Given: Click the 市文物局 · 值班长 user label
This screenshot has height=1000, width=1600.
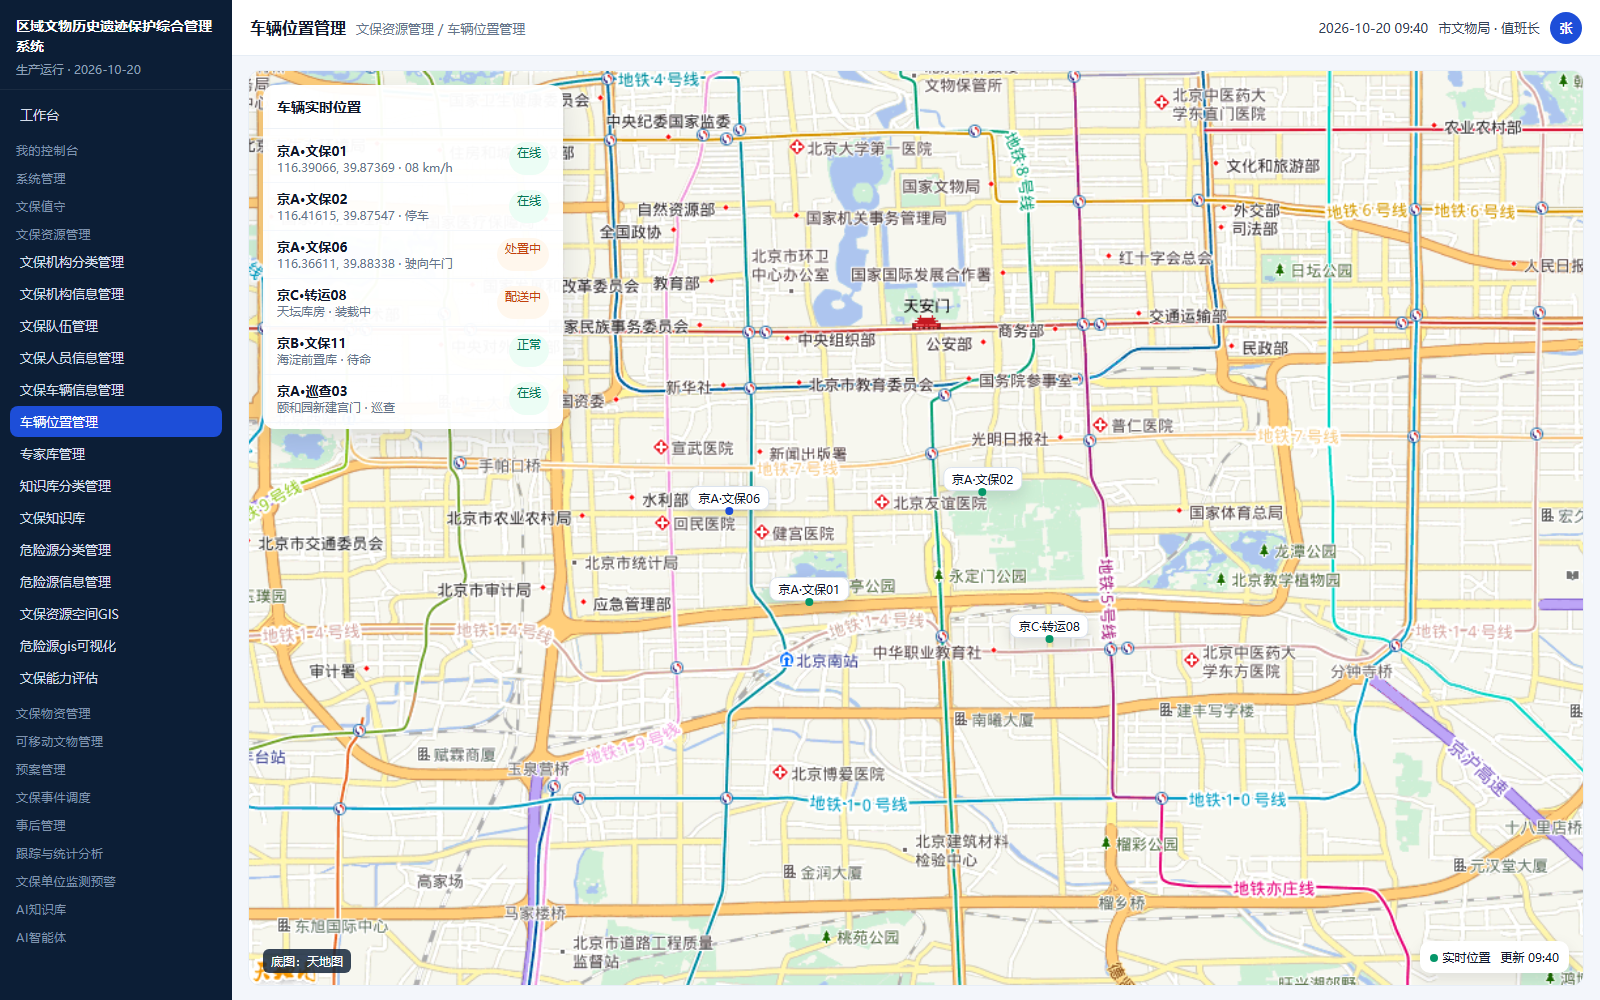Looking at the screenshot, I should click(1489, 28).
